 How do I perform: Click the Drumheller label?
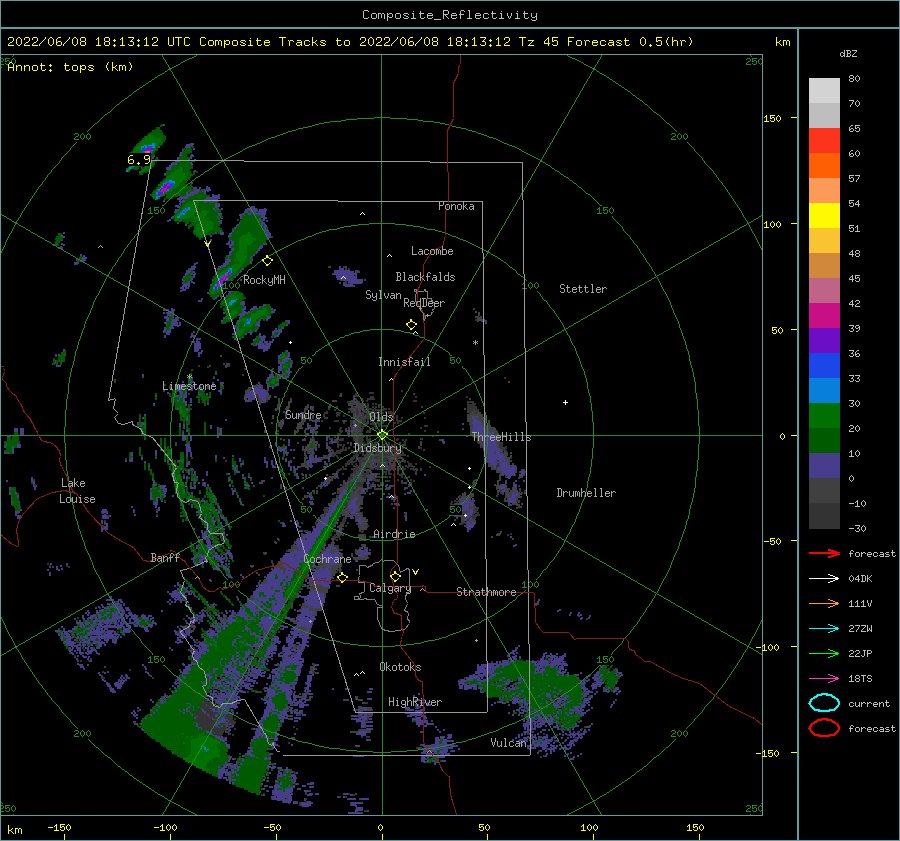pyautogui.click(x=586, y=493)
